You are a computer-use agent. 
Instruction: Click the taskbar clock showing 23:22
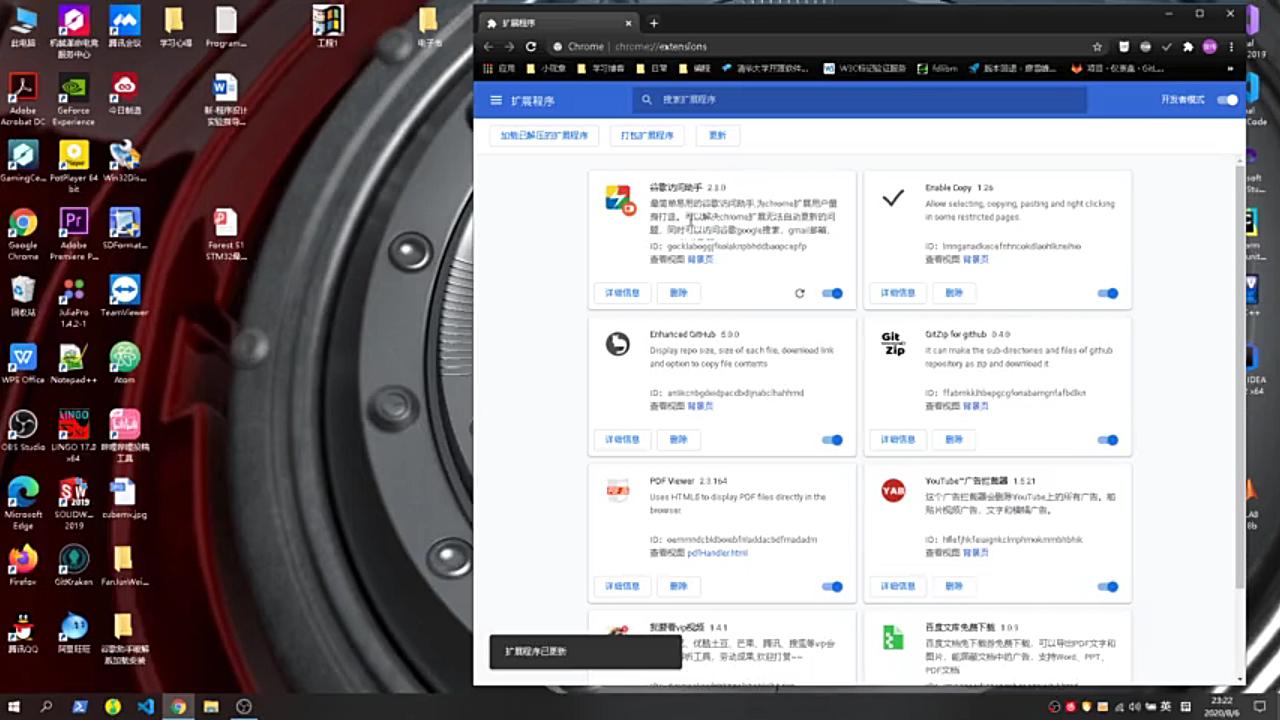[1222, 706]
